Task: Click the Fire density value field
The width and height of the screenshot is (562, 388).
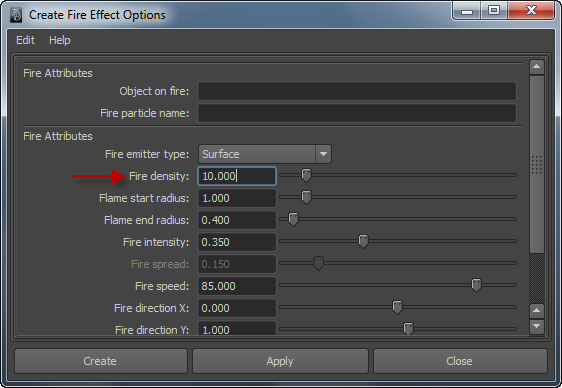Action: click(x=237, y=176)
